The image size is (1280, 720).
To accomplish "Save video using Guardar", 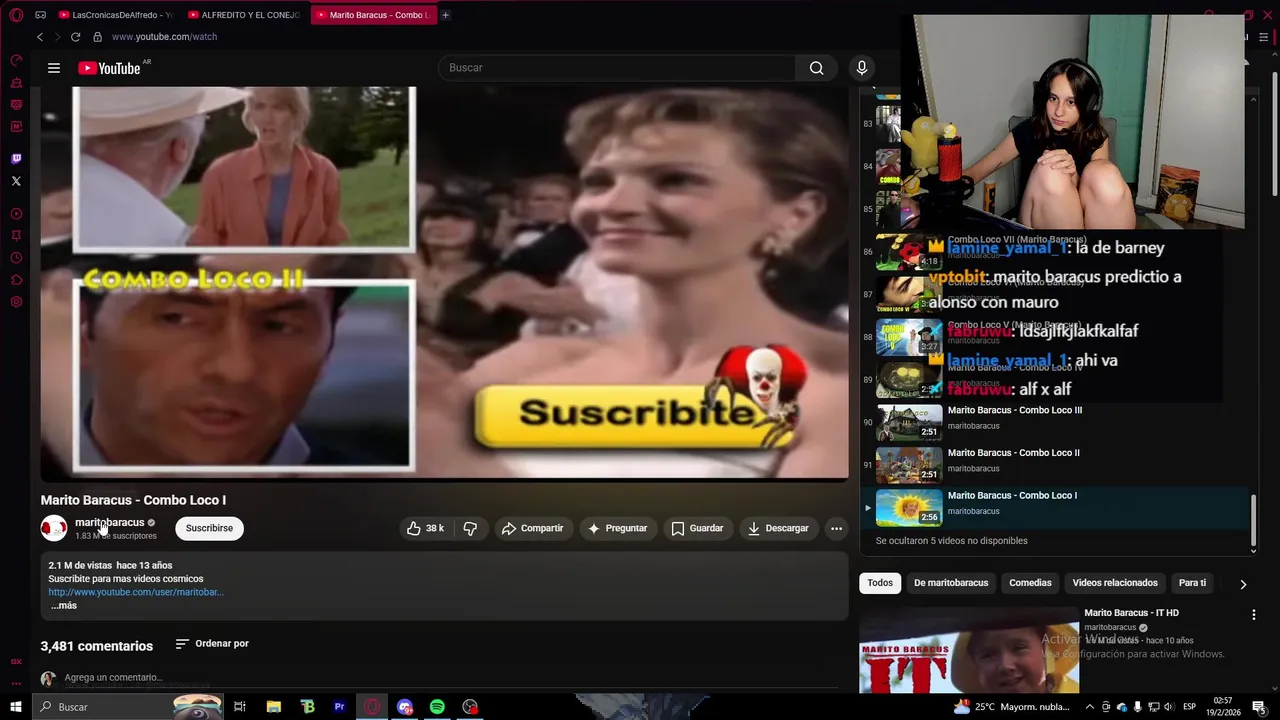I will pyautogui.click(x=697, y=528).
